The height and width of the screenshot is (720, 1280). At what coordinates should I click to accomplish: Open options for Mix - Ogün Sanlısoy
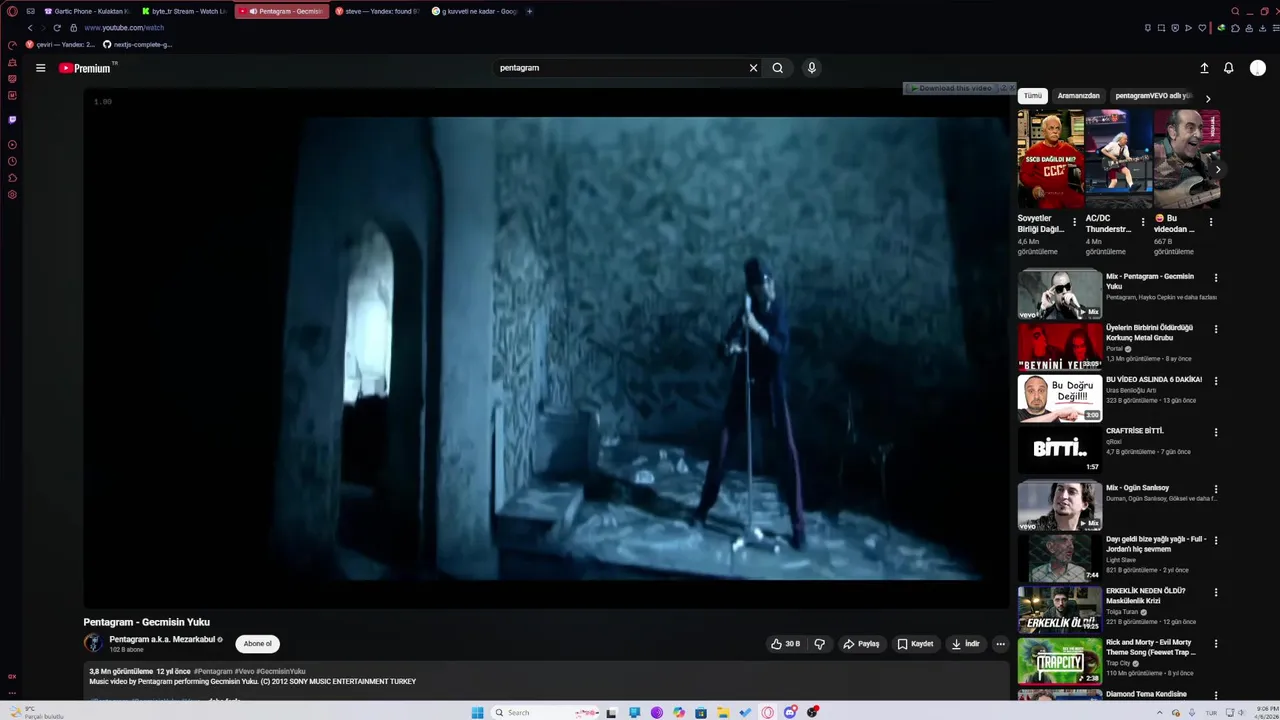[x=1216, y=489]
